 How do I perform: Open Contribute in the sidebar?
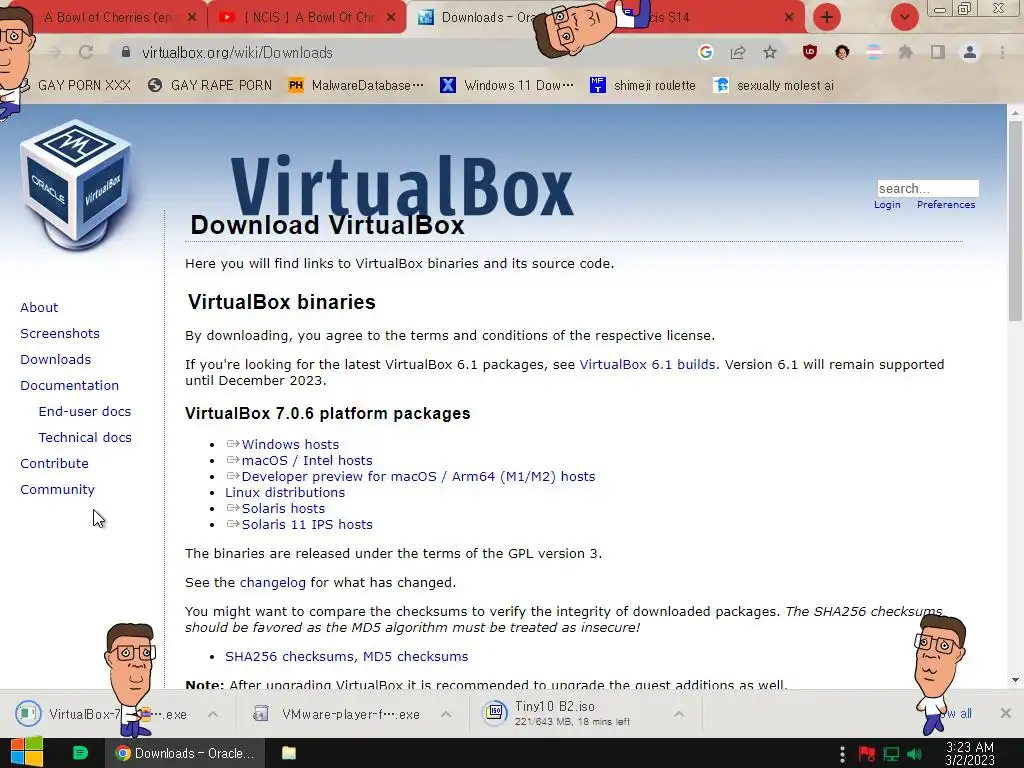coord(54,463)
